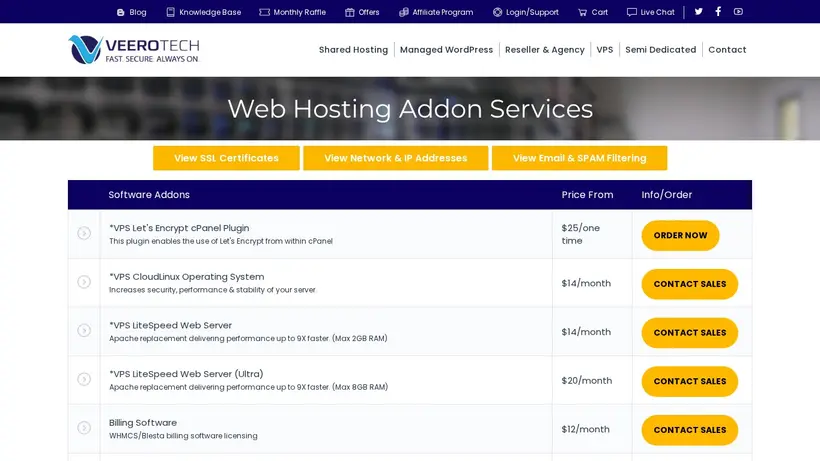The image size is (820, 461).
Task: Contact Sales for CloudLinux Operating System
Action: click(690, 284)
